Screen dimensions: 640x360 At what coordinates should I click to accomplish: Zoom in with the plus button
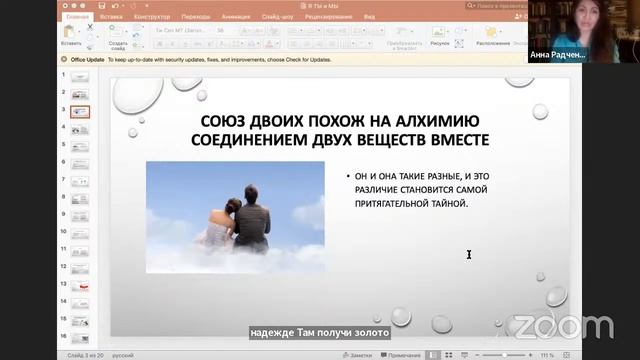(x=530, y=355)
